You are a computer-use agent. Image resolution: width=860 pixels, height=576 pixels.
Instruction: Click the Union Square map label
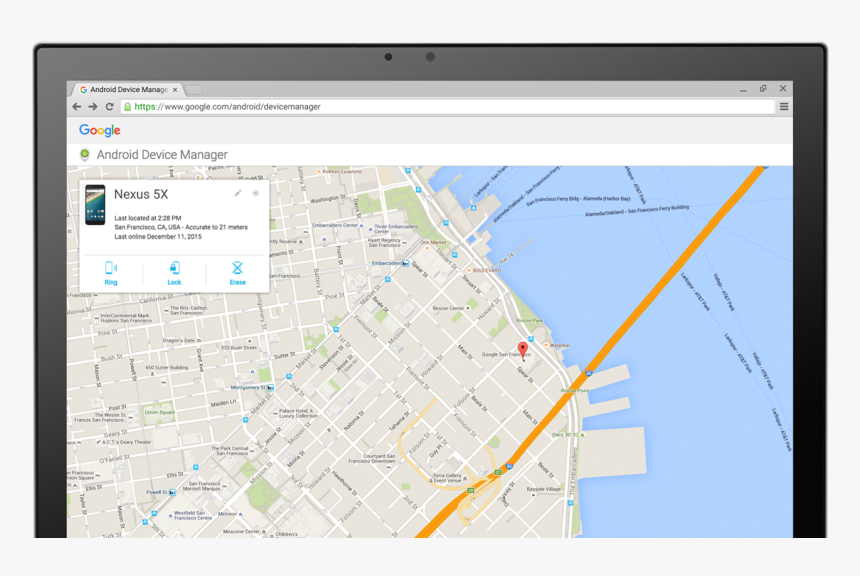tap(160, 412)
